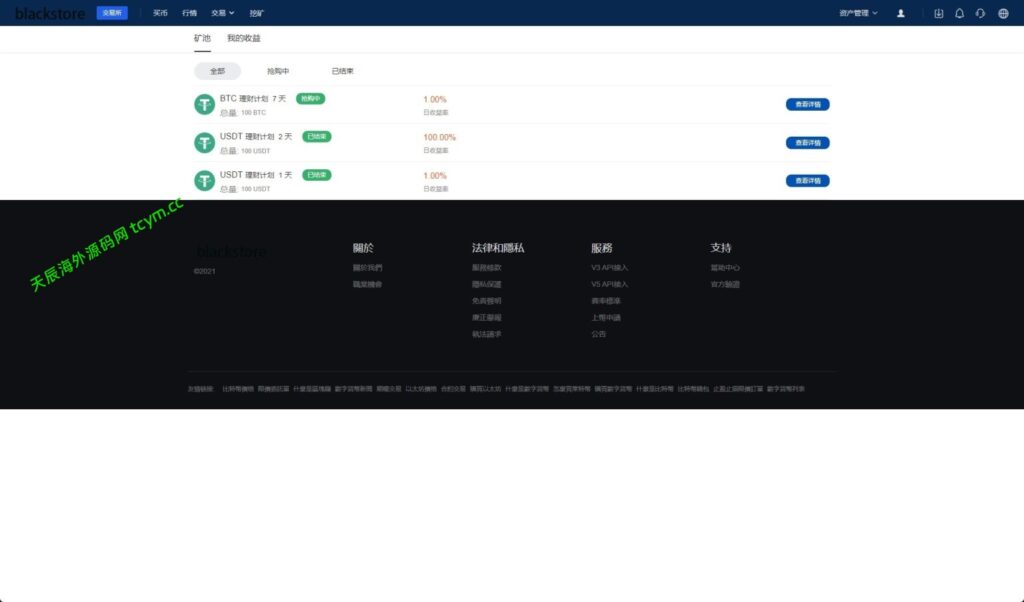Click the BTC 7-day plan coin icon

[x=205, y=105]
